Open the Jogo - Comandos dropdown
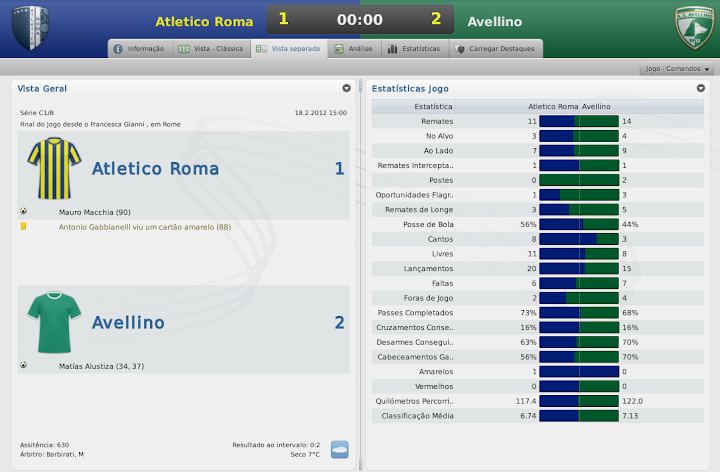Viewport: 720px width, 472px height. click(x=677, y=69)
